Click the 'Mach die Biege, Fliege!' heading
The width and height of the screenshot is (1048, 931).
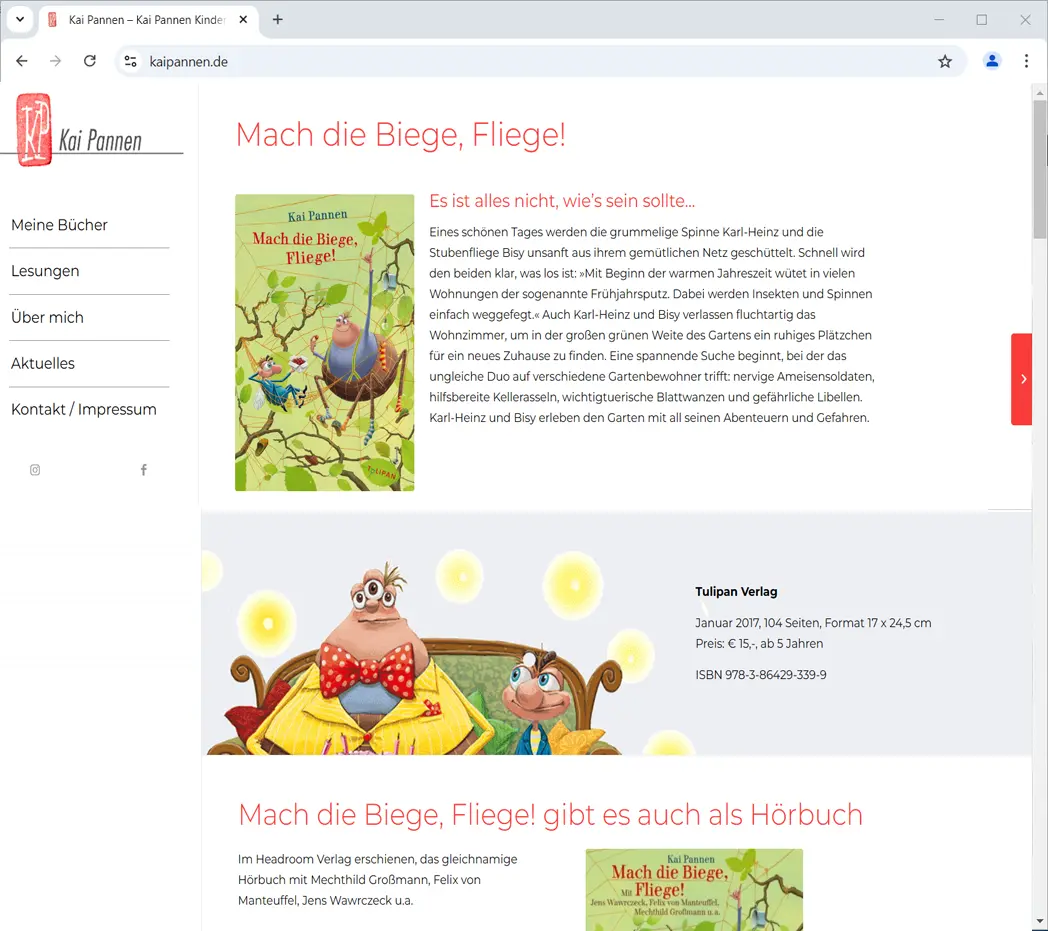point(401,135)
